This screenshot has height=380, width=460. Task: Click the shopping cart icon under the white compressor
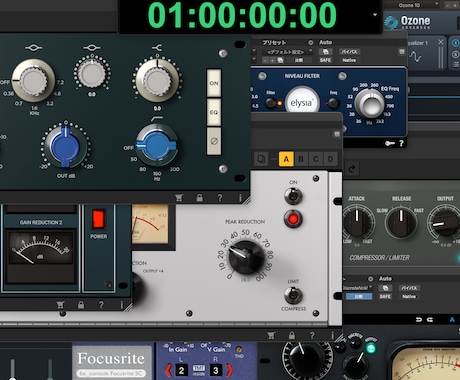(x=271, y=335)
